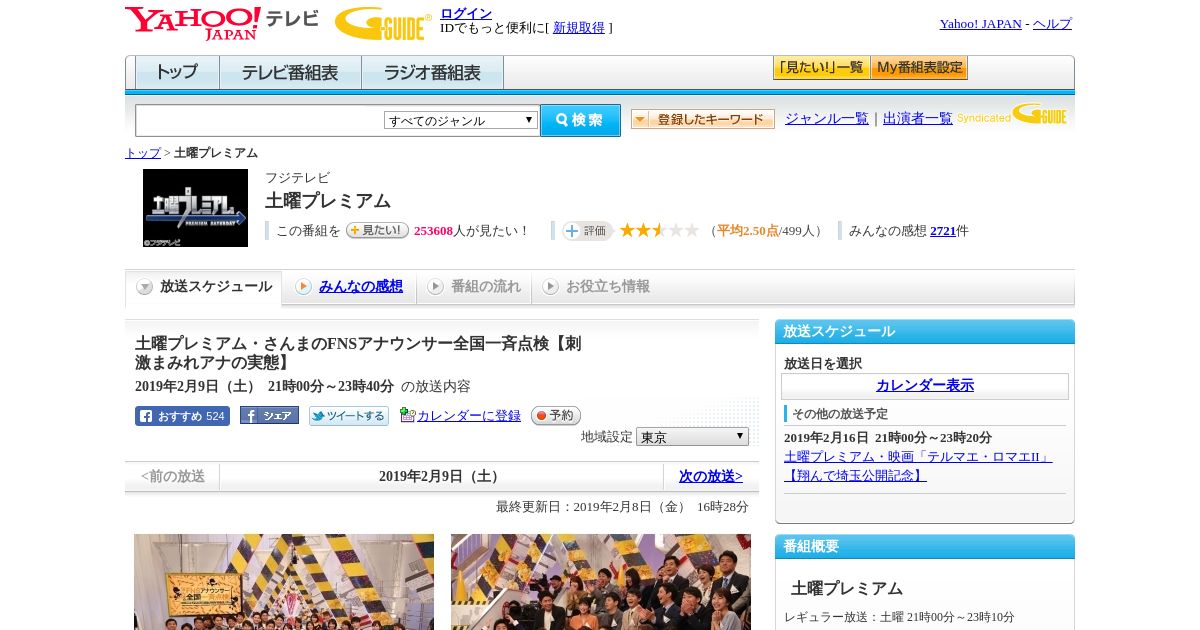Click the G-GUIDE logo in header

[383, 23]
